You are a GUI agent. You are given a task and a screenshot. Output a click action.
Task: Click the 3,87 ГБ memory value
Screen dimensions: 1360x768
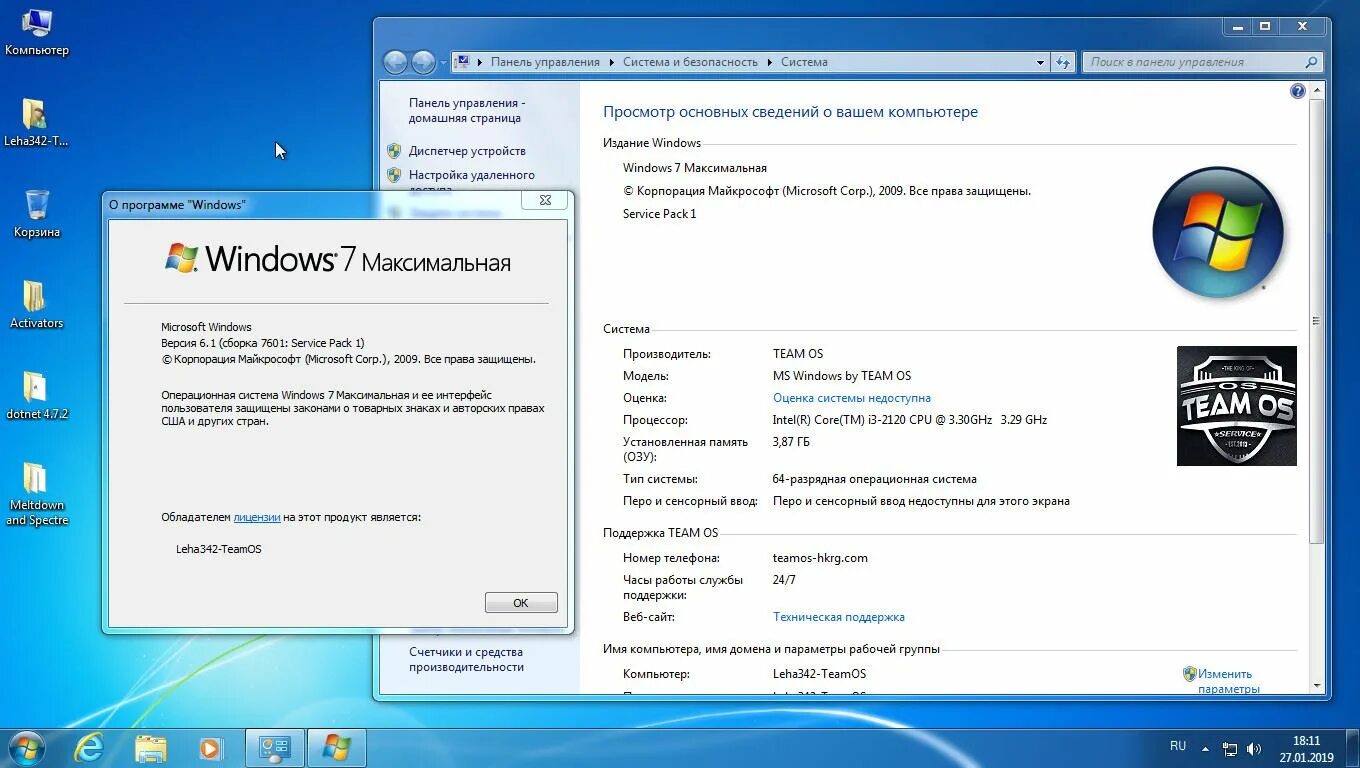[x=791, y=442]
